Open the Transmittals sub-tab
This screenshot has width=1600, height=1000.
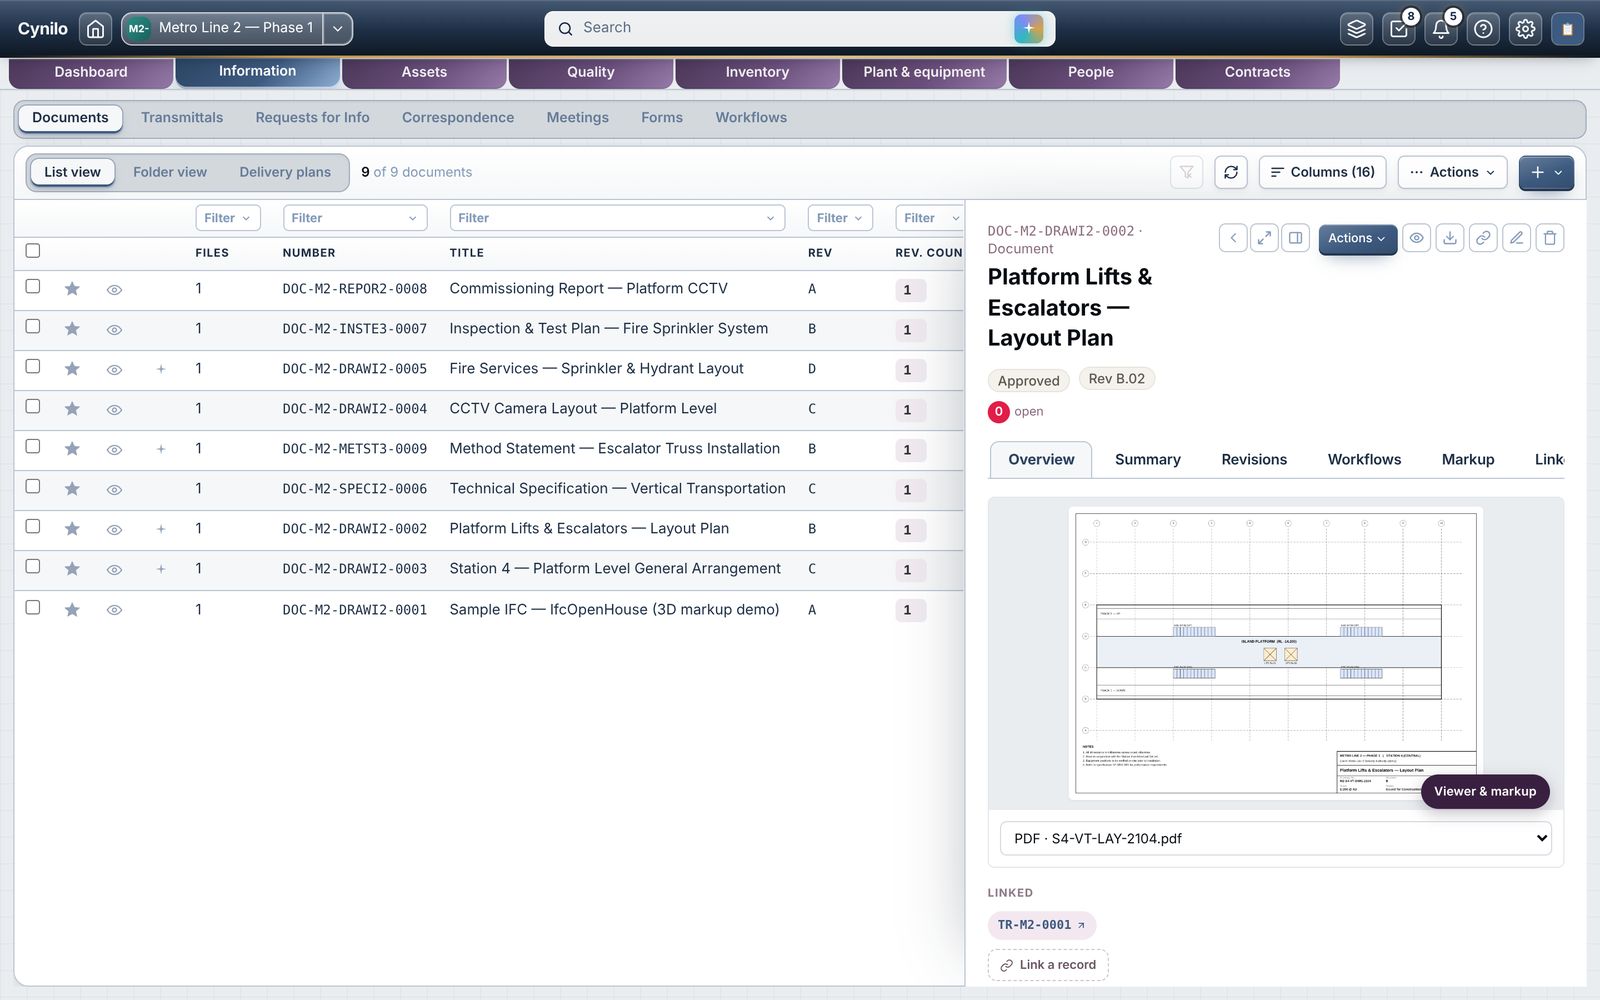pos(182,118)
